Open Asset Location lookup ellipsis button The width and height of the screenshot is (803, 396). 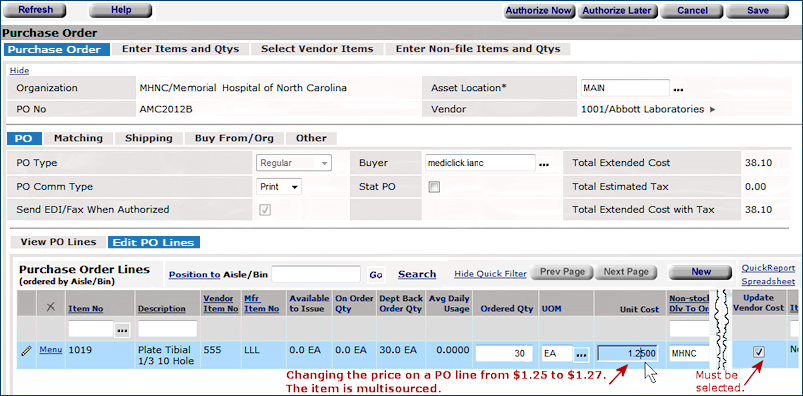tap(679, 89)
